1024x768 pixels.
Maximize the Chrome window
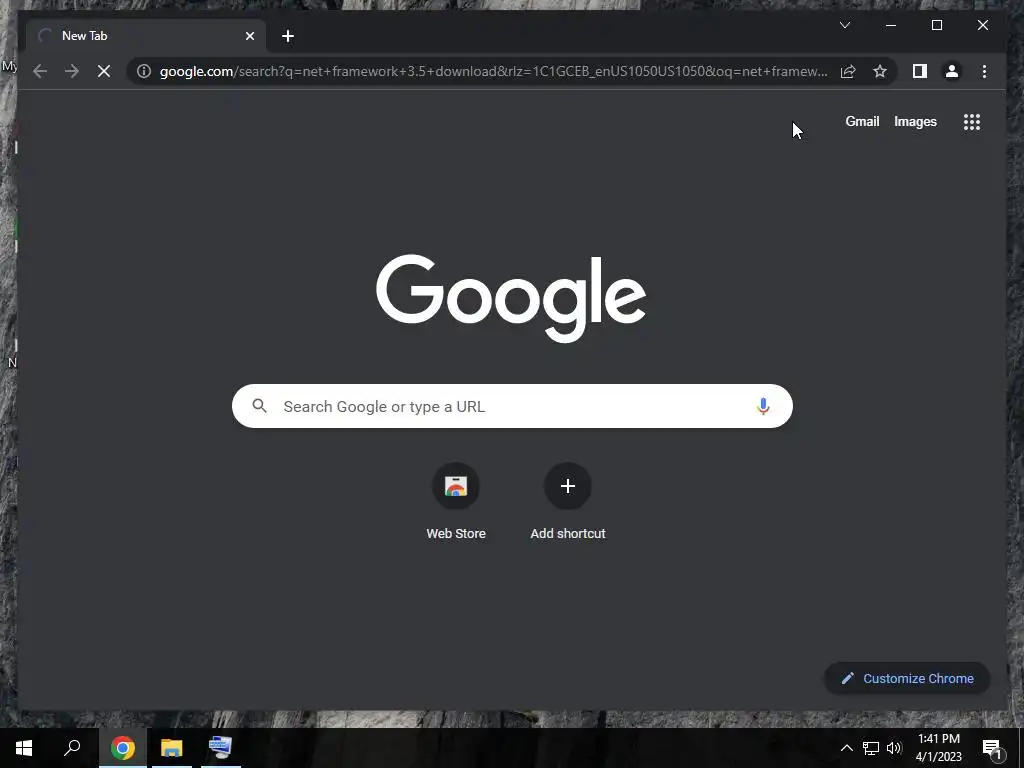936,25
